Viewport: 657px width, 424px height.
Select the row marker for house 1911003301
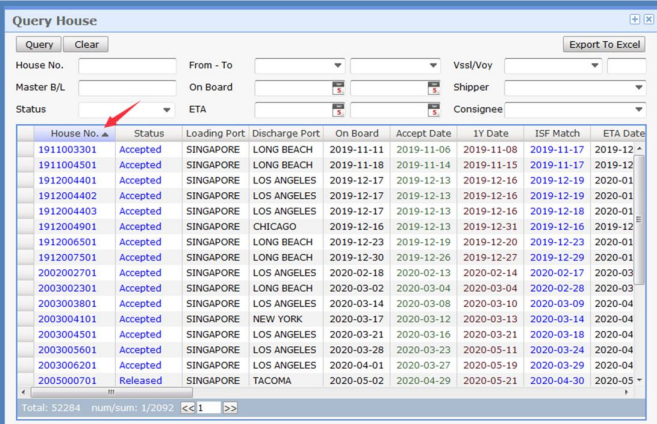click(x=25, y=149)
